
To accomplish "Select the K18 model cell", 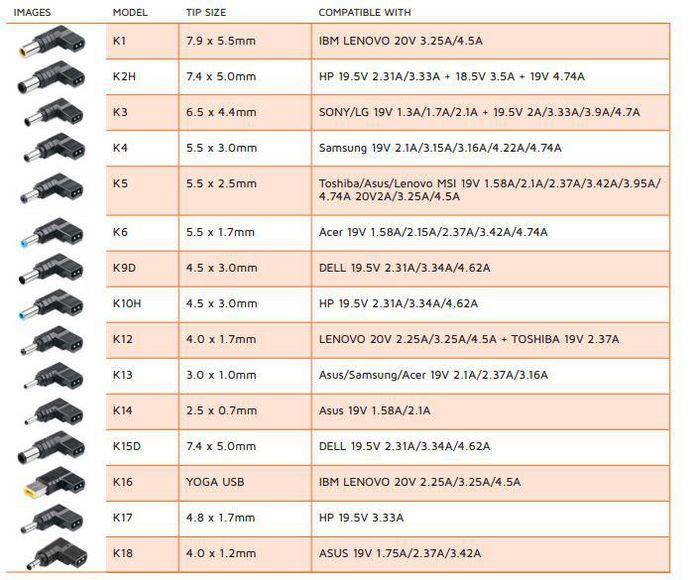I will click(142, 554).
